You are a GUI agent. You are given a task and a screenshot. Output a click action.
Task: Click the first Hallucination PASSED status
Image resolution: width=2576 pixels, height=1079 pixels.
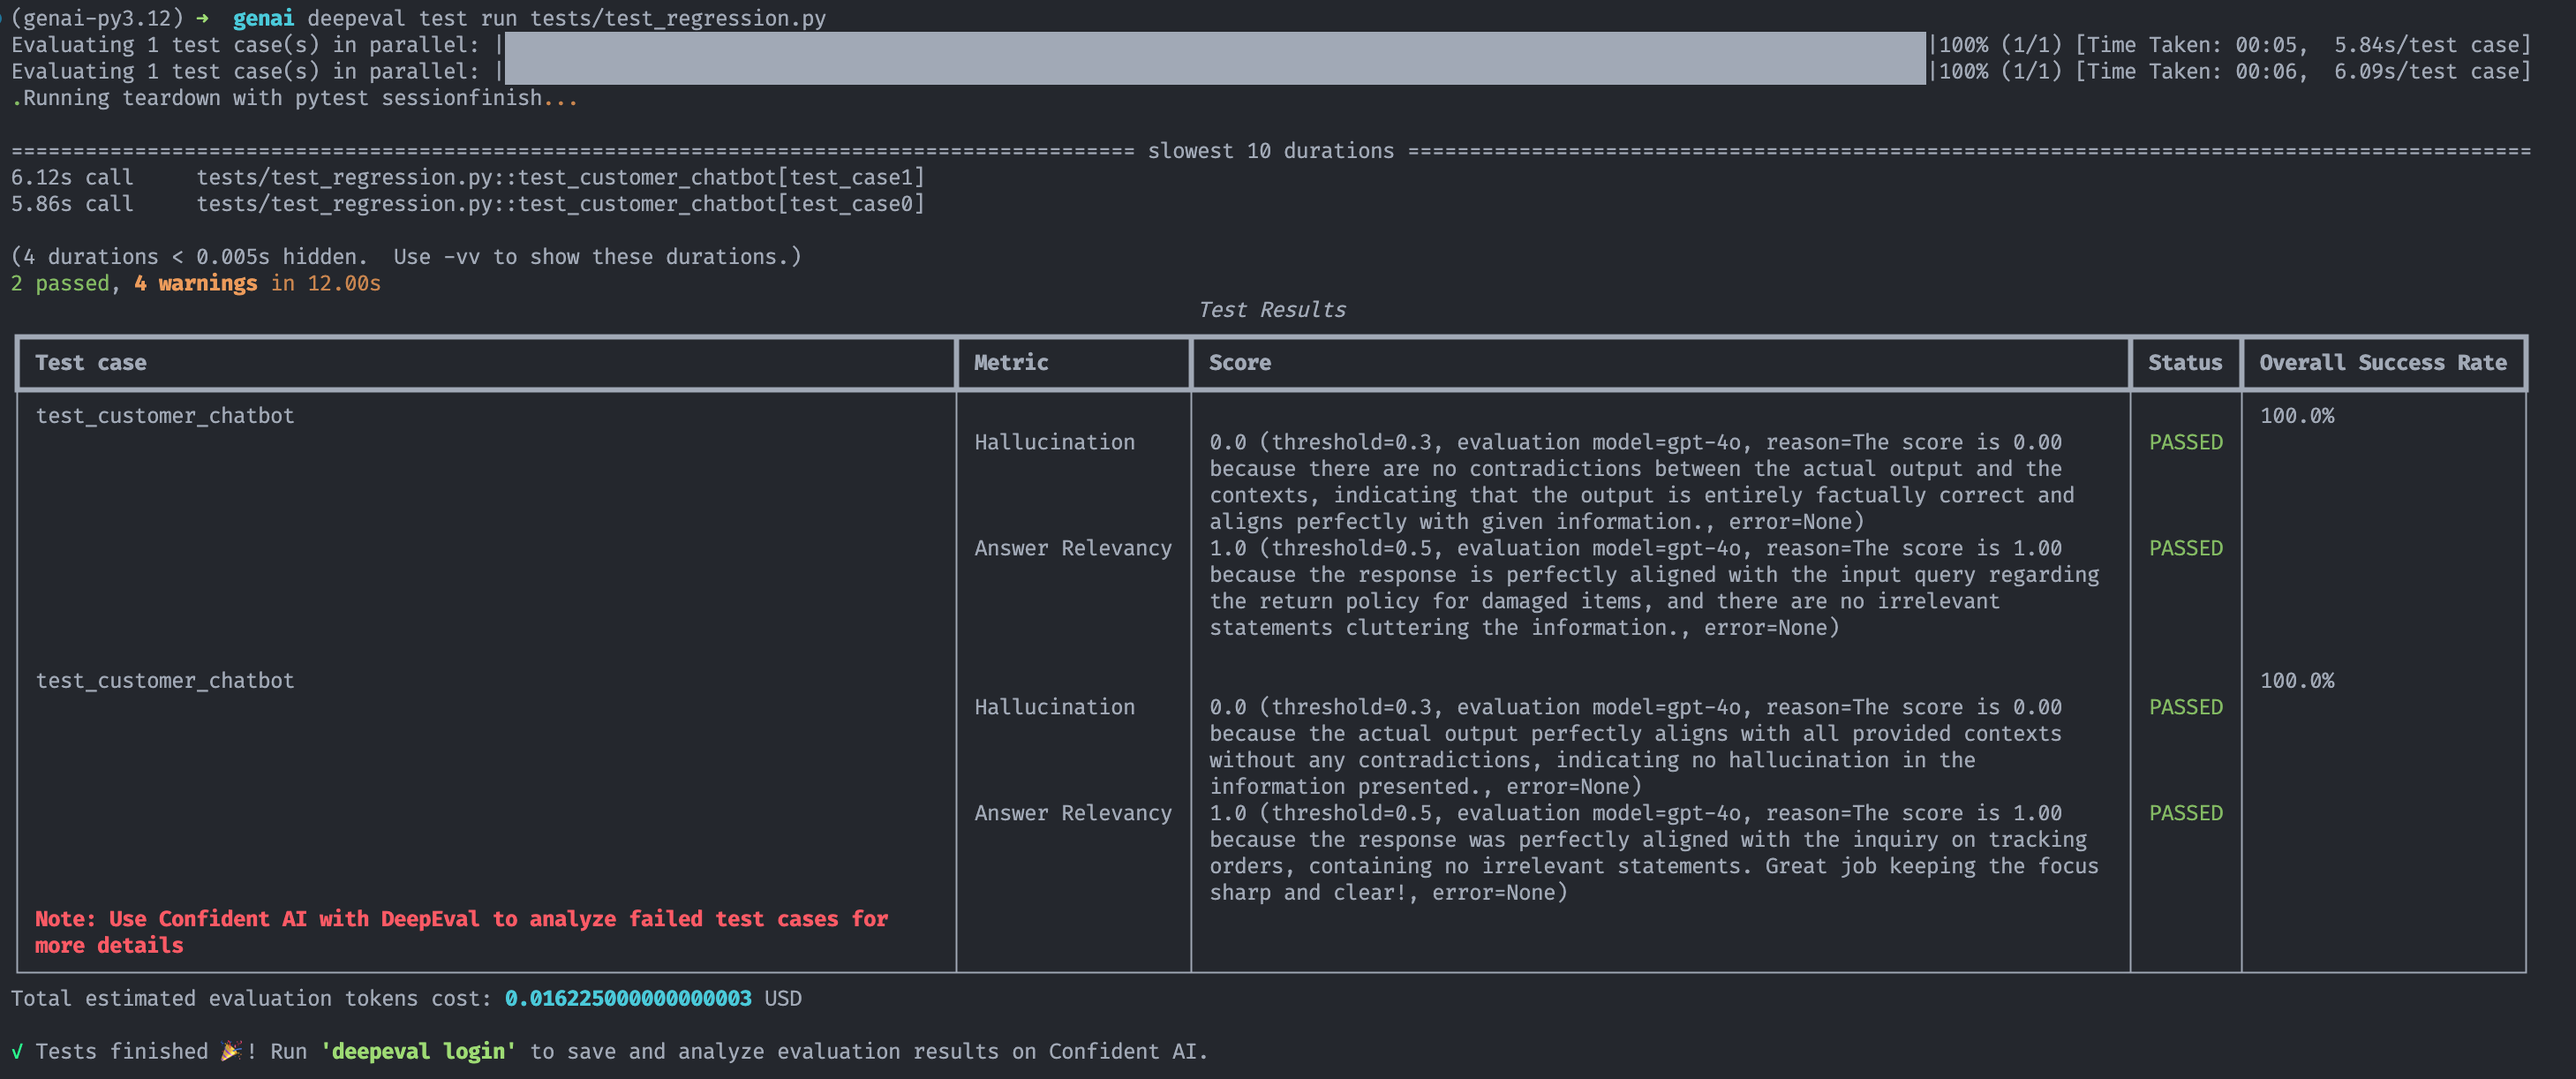tap(2186, 442)
